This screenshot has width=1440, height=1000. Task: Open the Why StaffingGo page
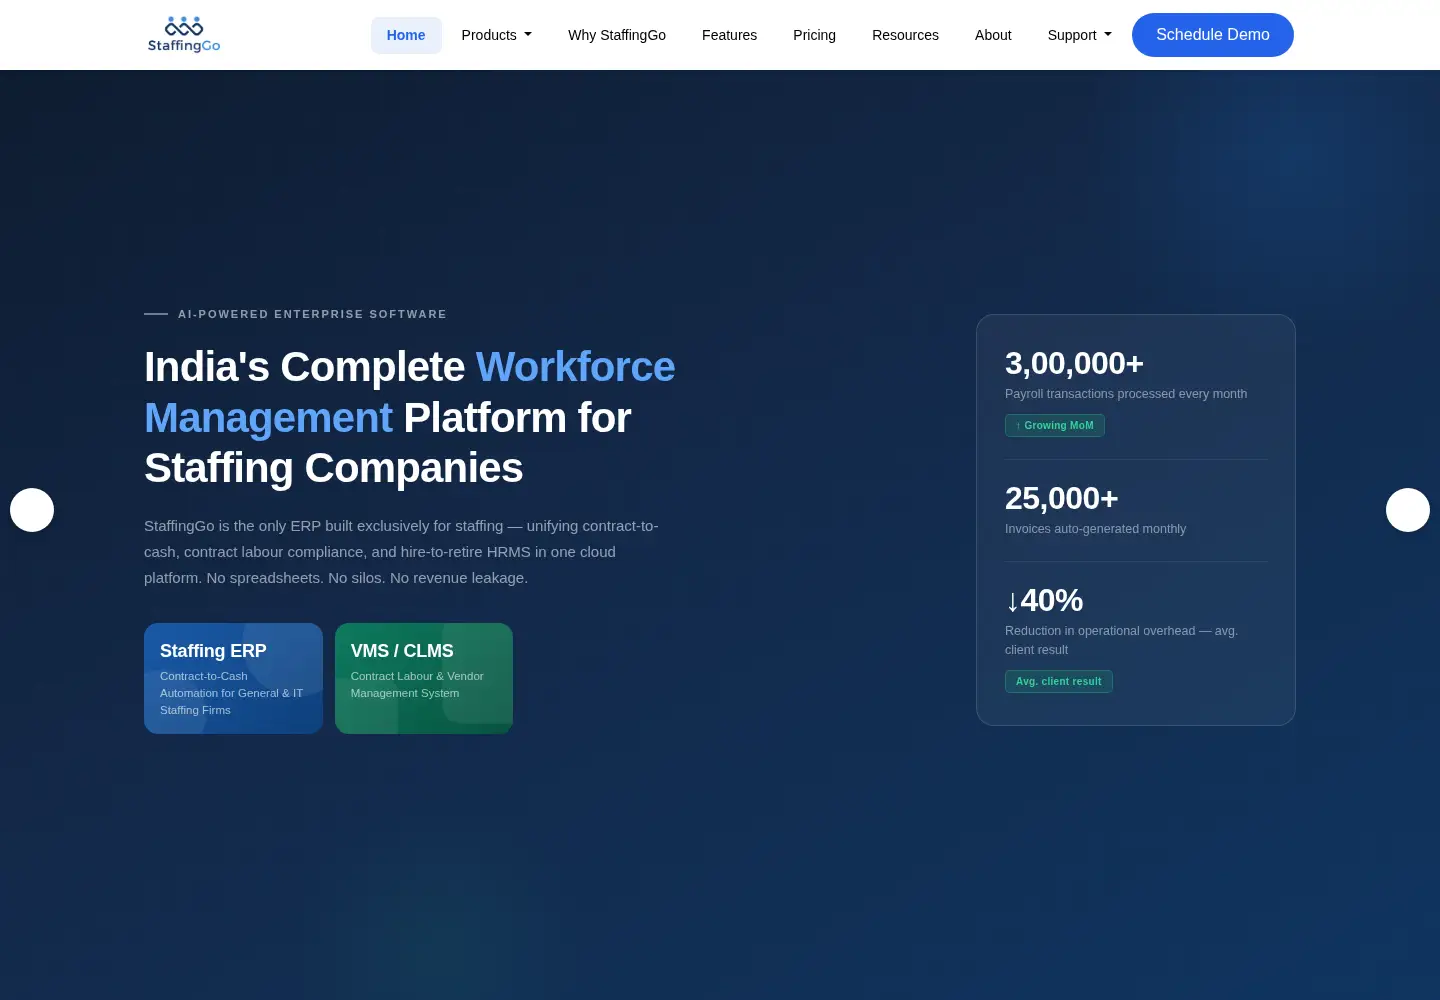617,35
